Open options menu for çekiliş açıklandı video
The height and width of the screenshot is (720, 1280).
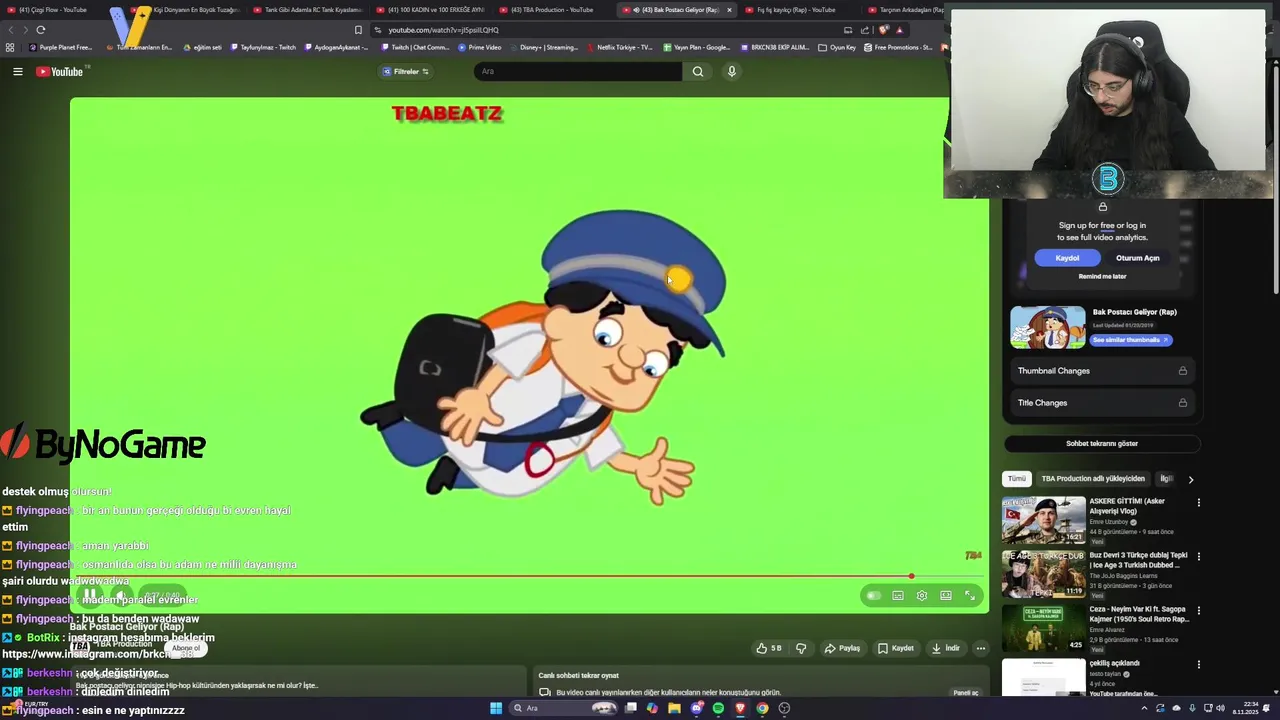[1198, 665]
